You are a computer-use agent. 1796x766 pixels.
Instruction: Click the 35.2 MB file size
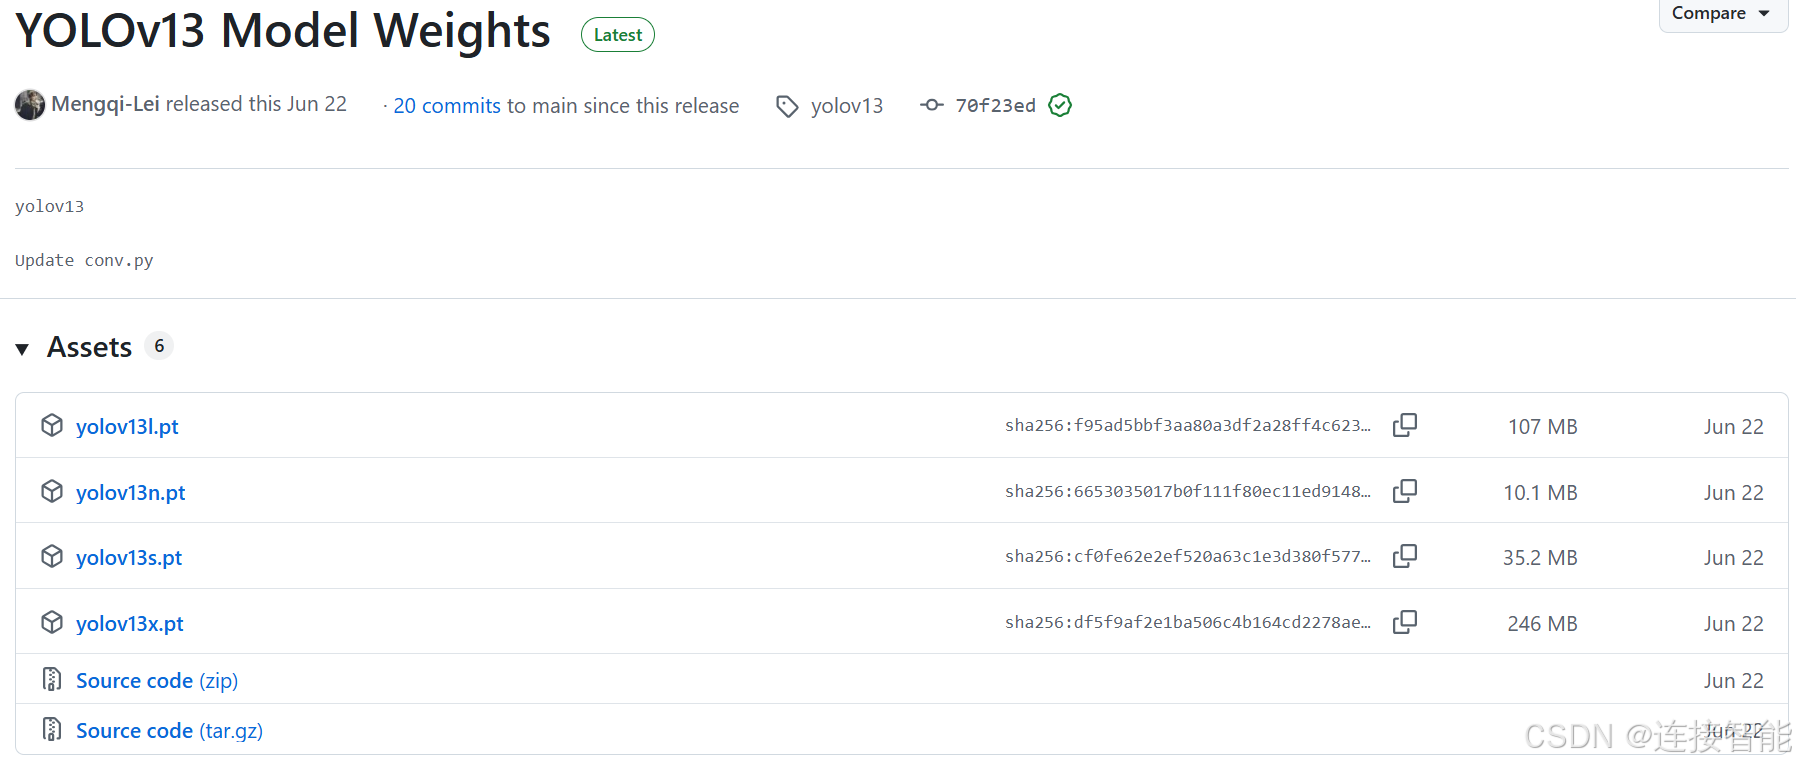point(1540,558)
